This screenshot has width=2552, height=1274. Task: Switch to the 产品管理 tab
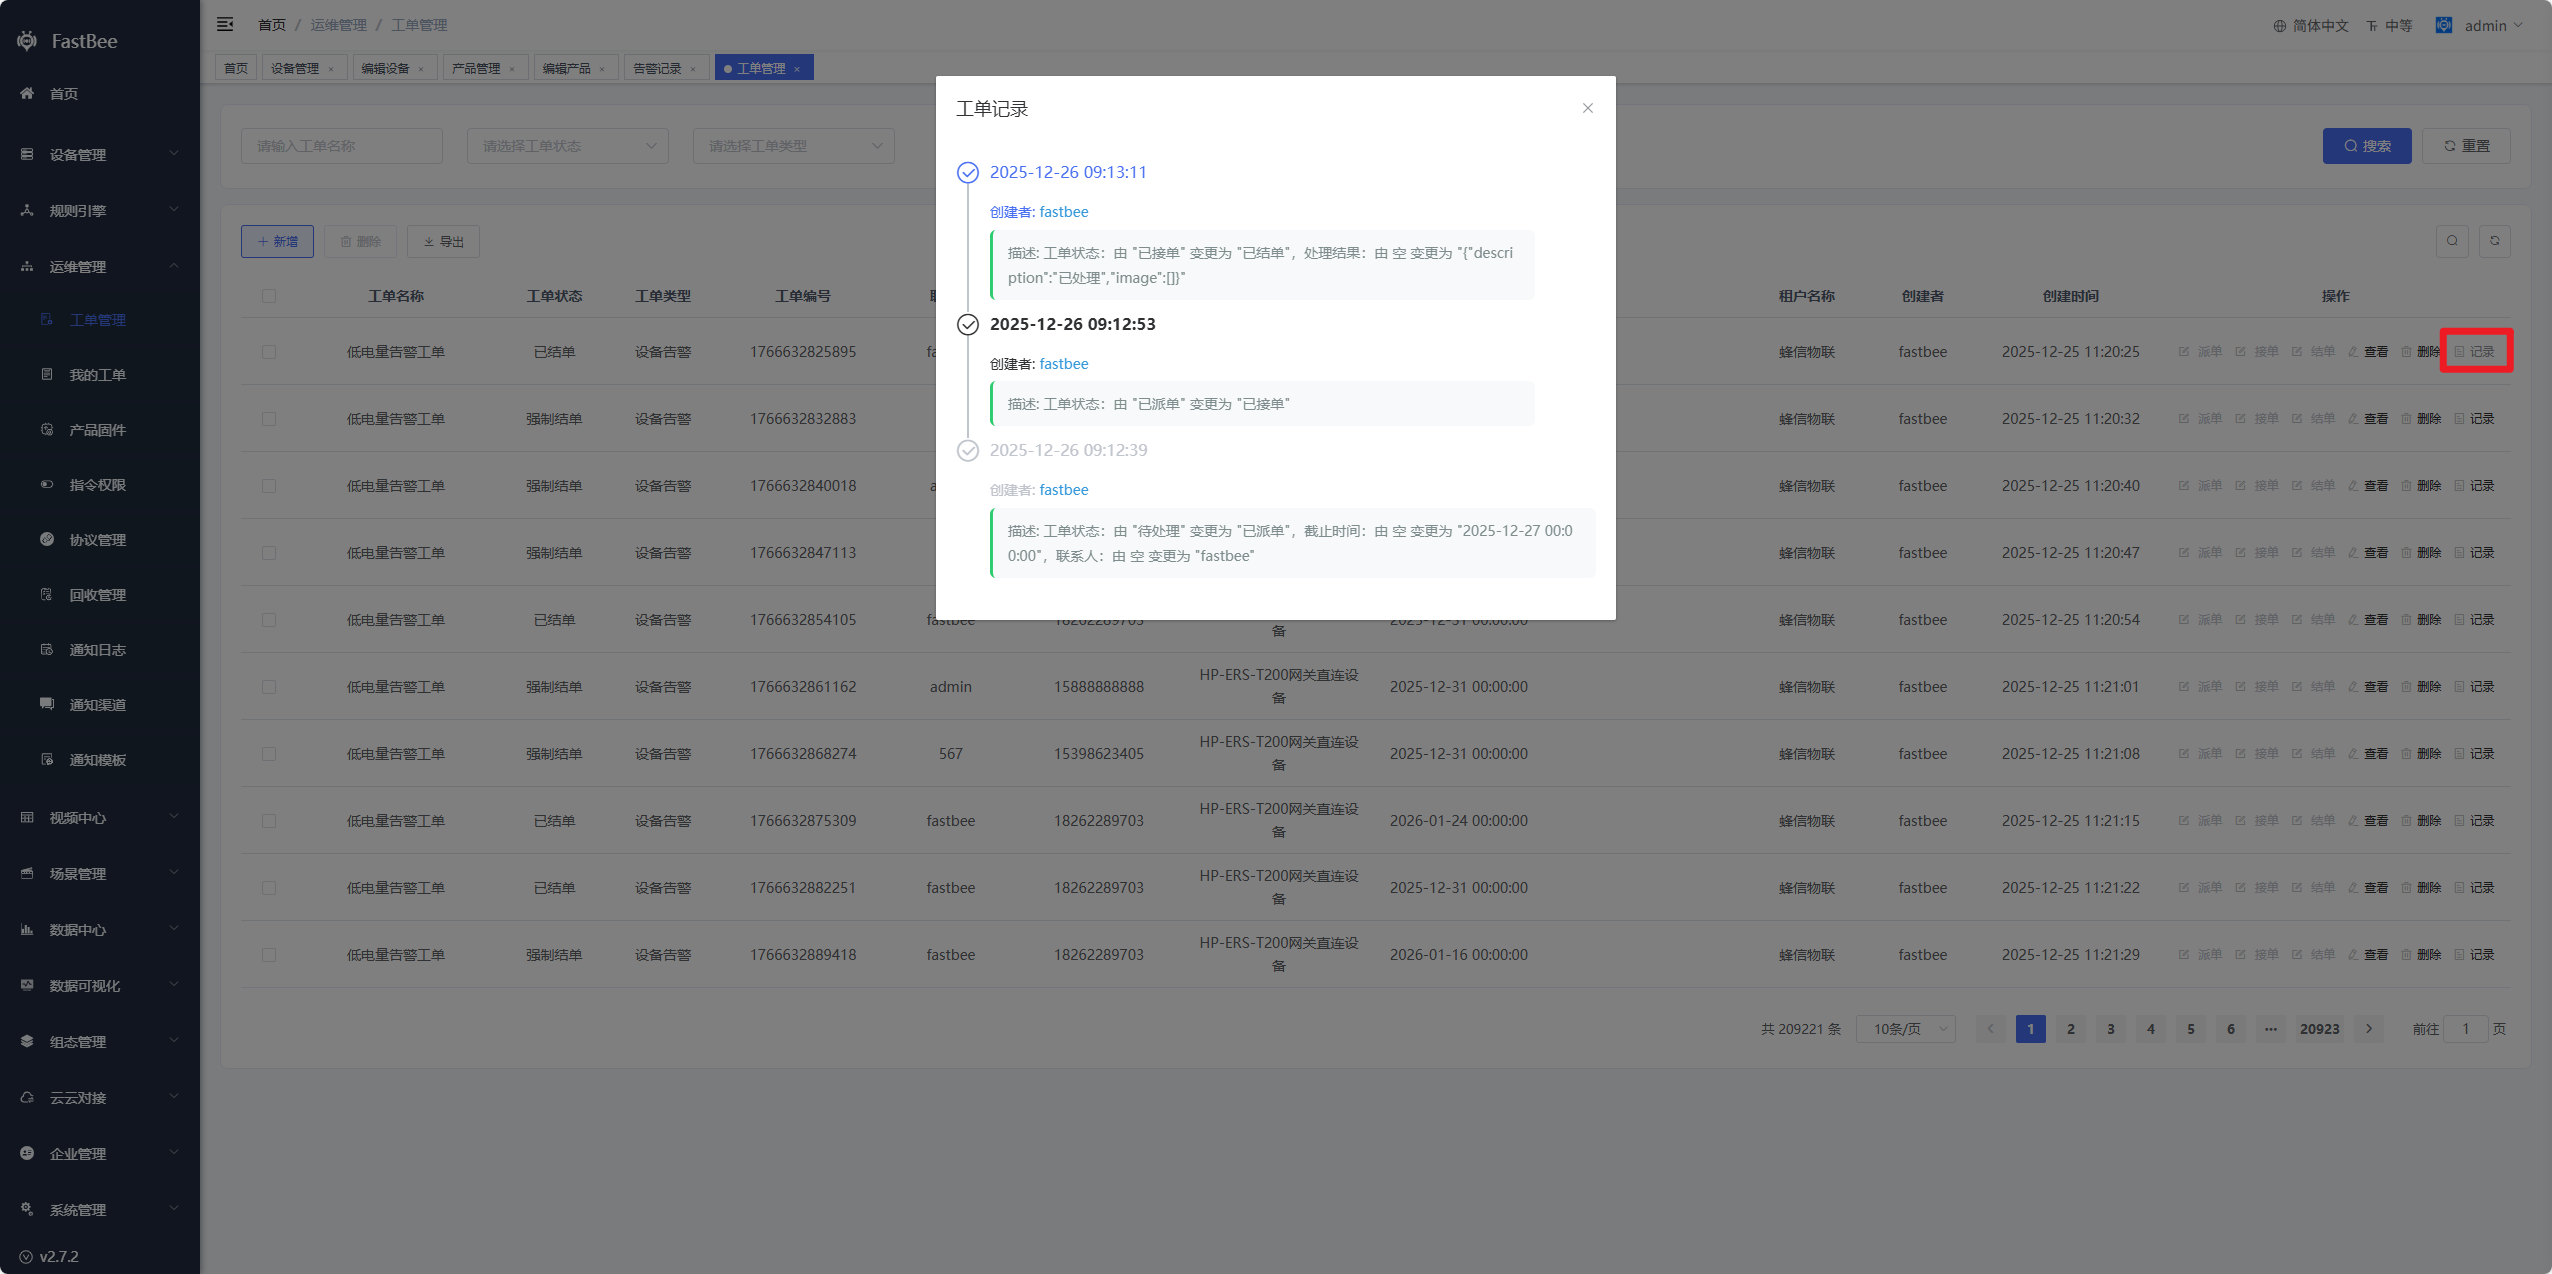pos(476,68)
